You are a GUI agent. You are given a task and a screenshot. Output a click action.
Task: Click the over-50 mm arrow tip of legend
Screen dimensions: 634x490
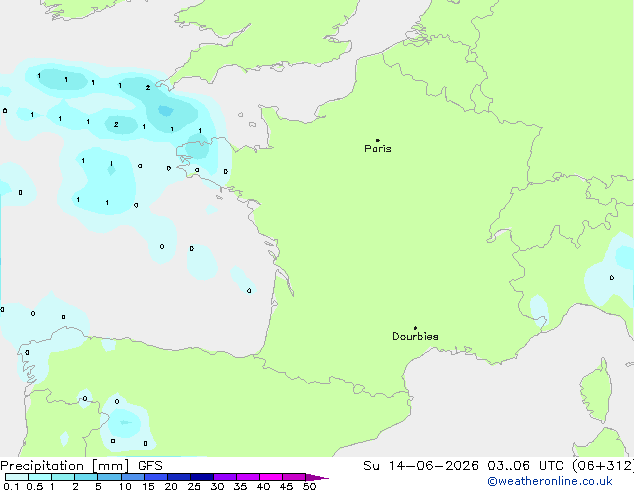pyautogui.click(x=317, y=477)
